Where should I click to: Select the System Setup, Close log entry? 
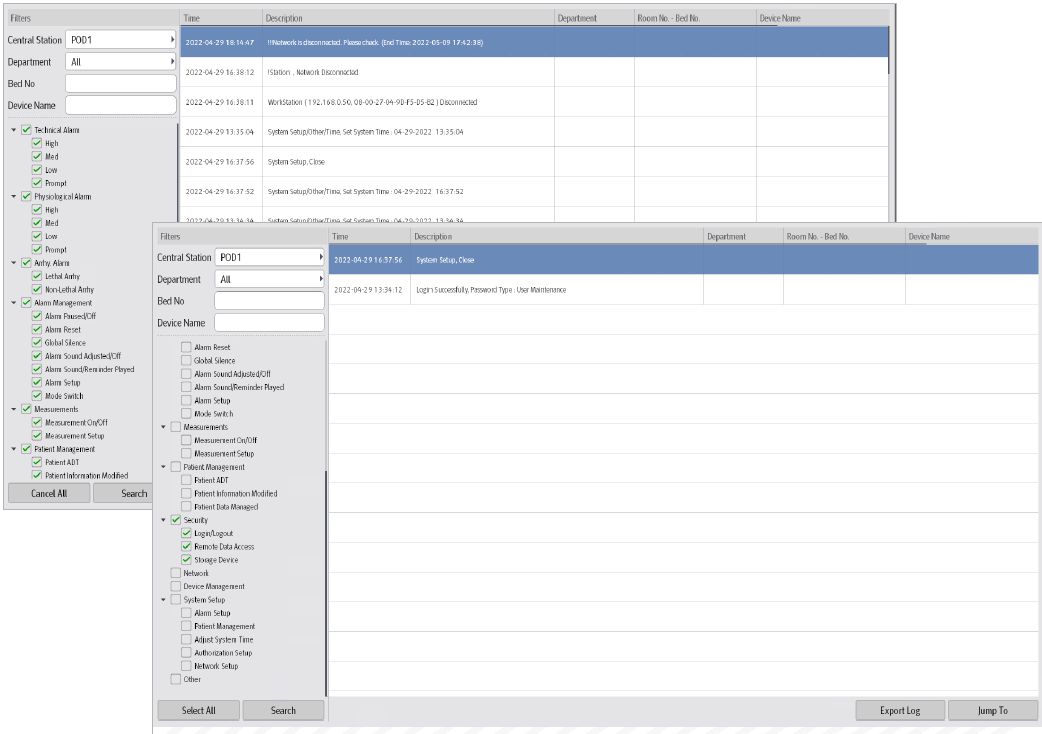(x=500, y=259)
